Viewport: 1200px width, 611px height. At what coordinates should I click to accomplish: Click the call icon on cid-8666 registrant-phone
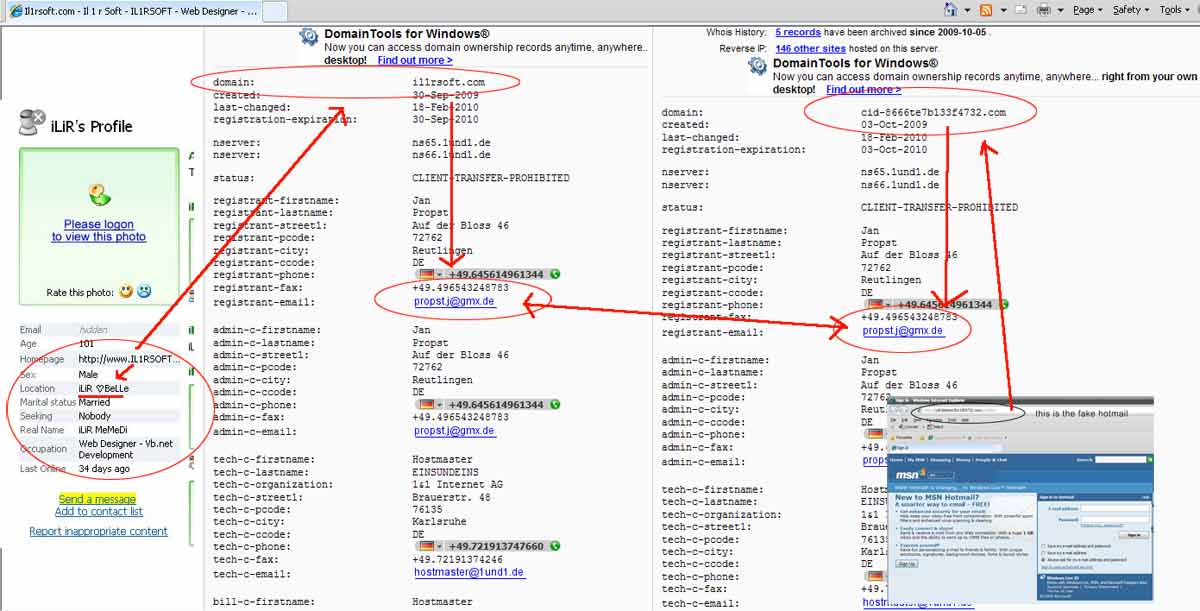(1002, 305)
